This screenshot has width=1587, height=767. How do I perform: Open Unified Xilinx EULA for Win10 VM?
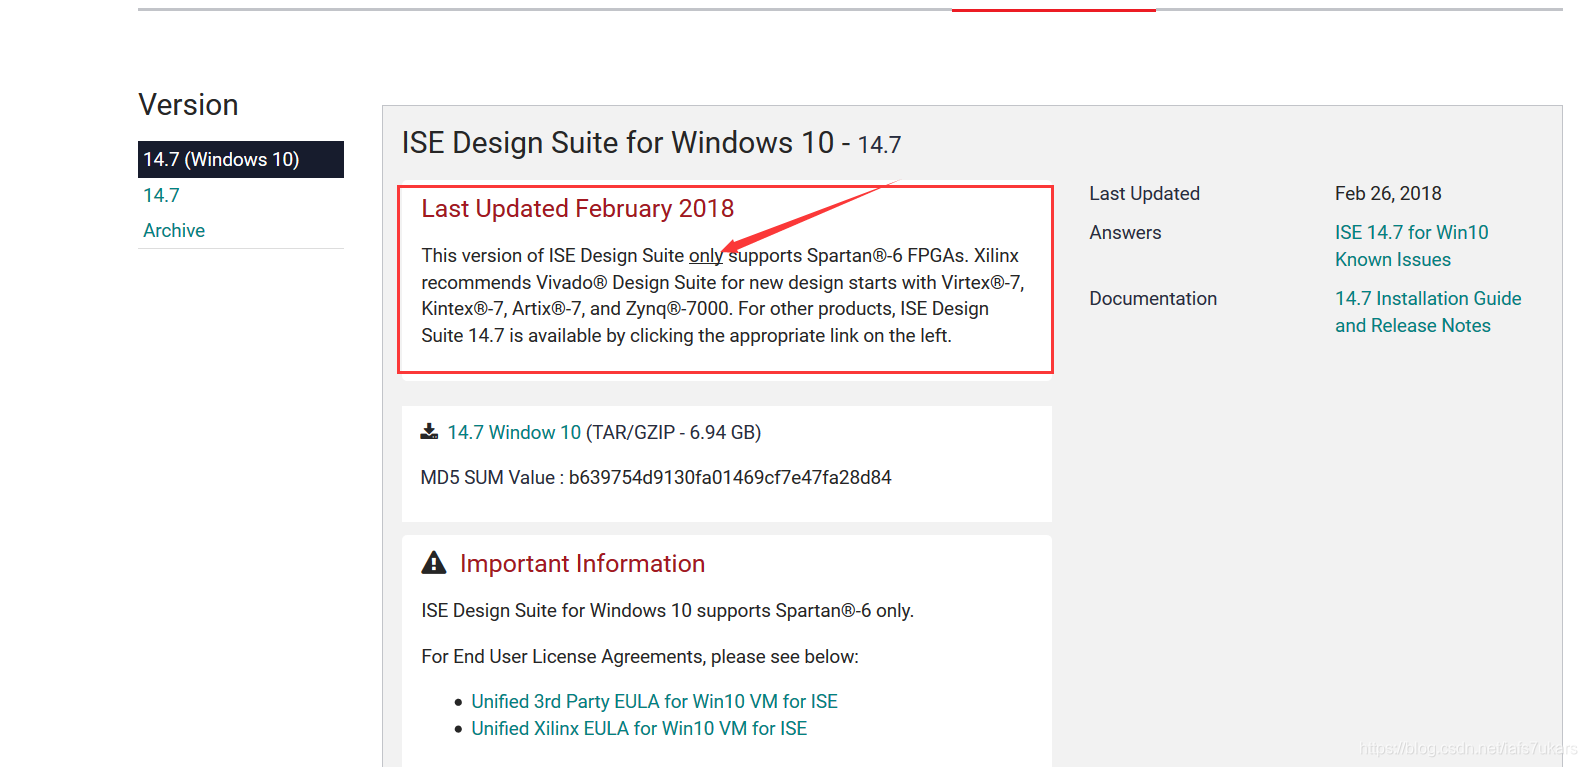[639, 728]
